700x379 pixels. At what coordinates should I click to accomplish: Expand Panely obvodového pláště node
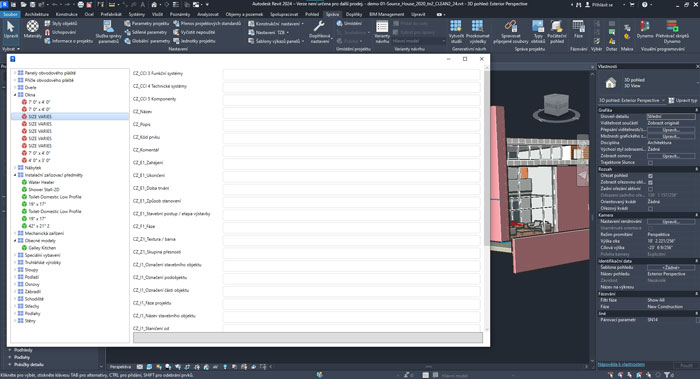tap(15, 73)
